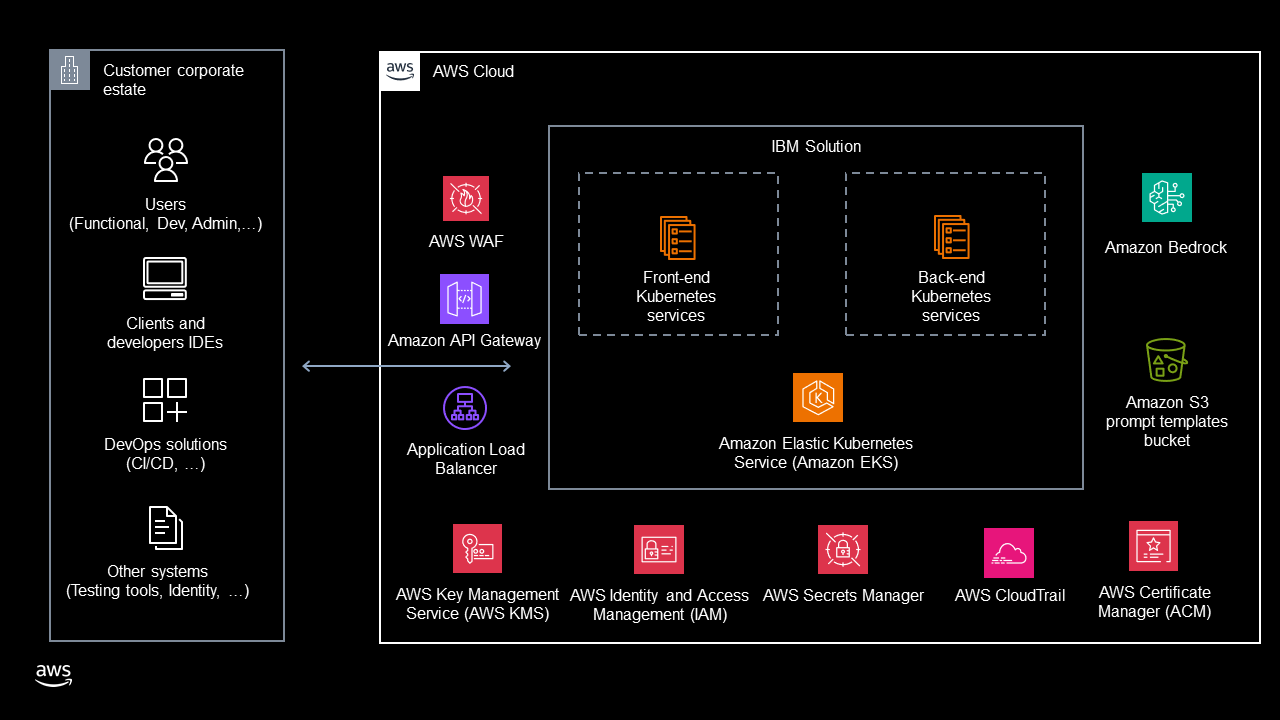
Task: Click the IAM service icon
Action: [659, 549]
